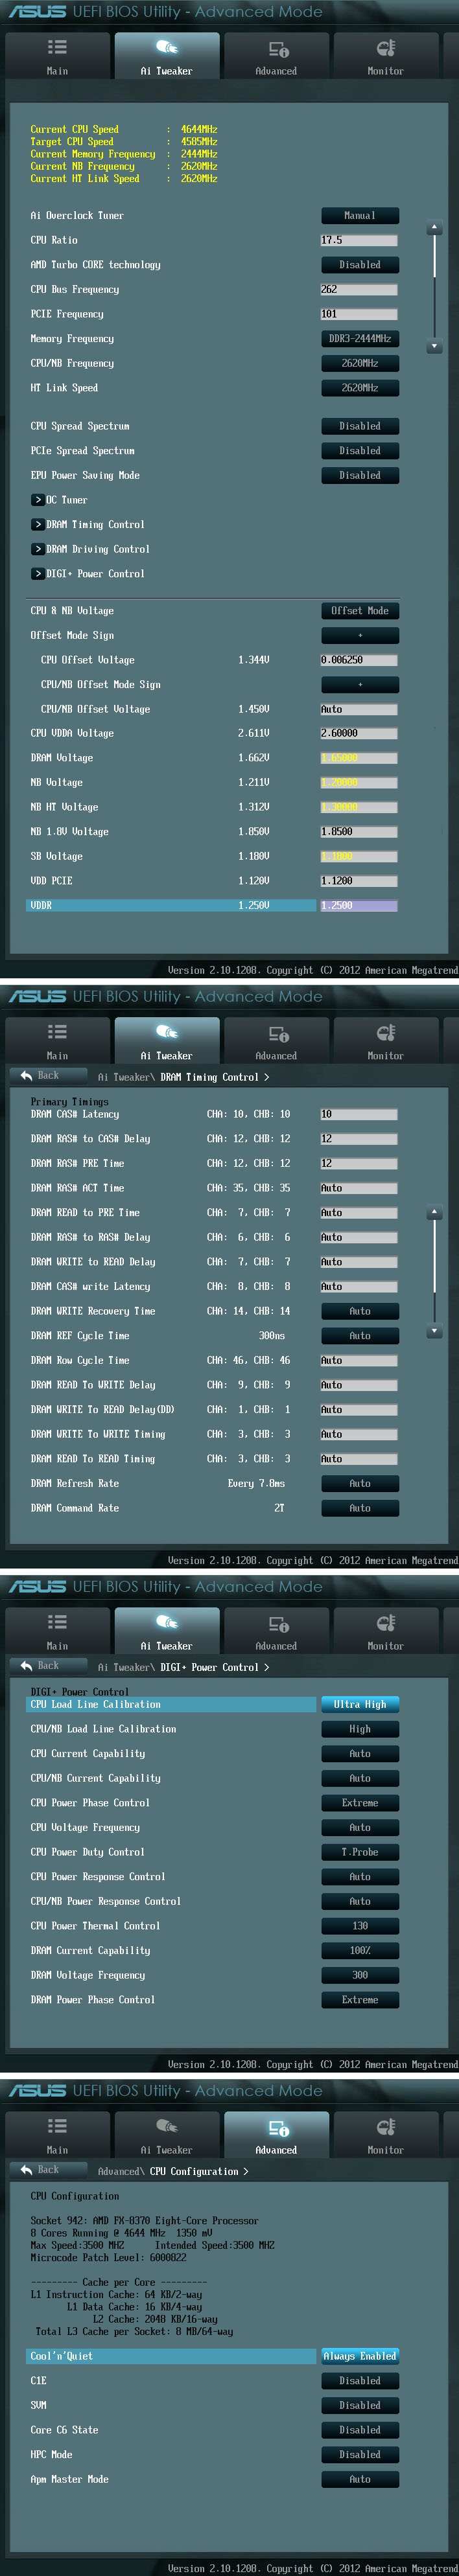Open the CPU & NB Voltage Offset Mode dropdown
The image size is (459, 2576).
[x=360, y=611]
